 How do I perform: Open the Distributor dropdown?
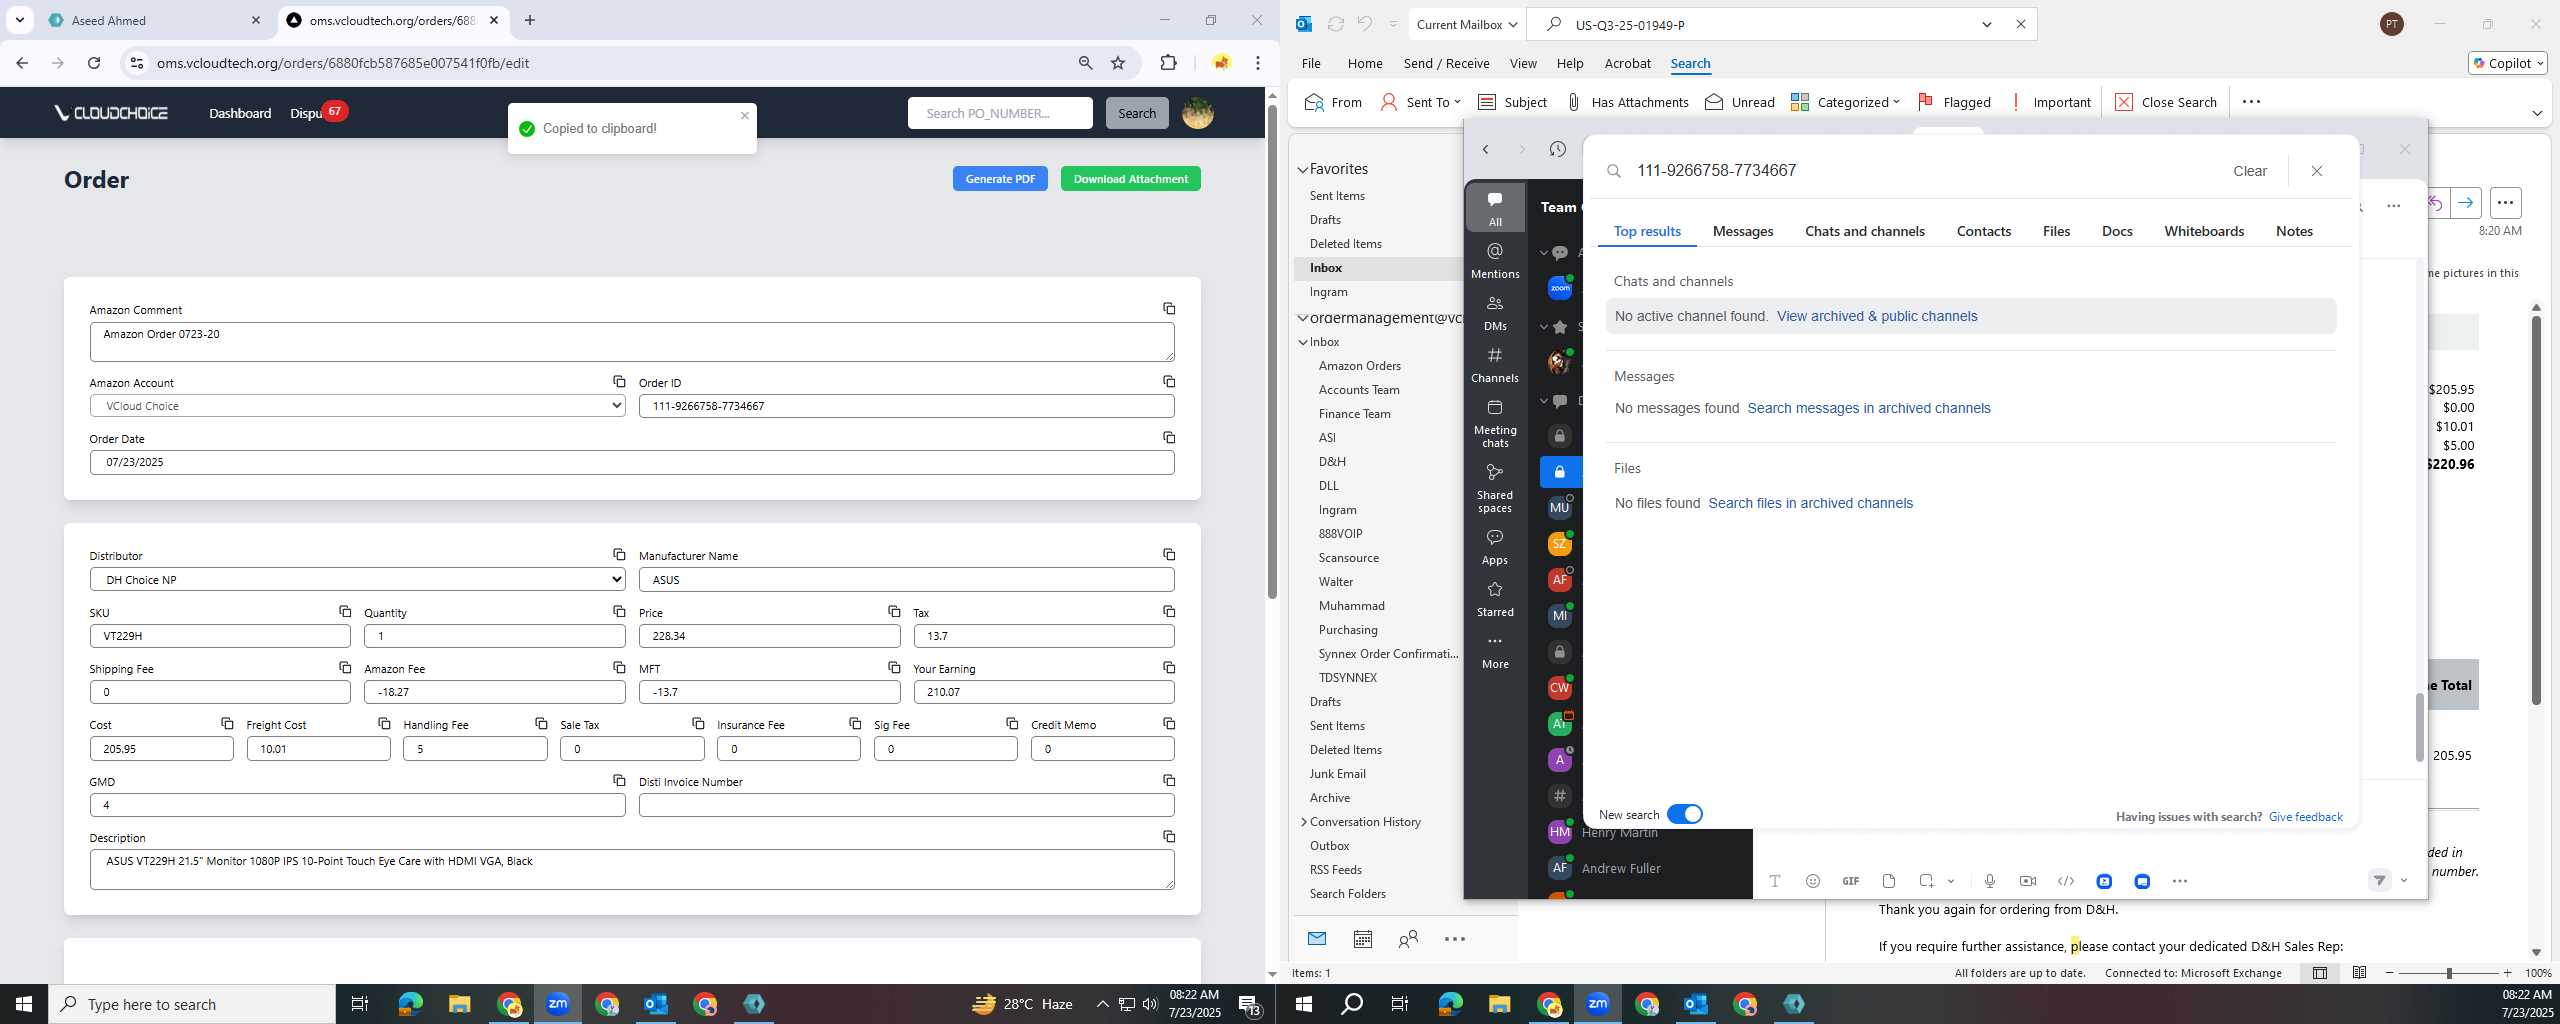(x=357, y=580)
